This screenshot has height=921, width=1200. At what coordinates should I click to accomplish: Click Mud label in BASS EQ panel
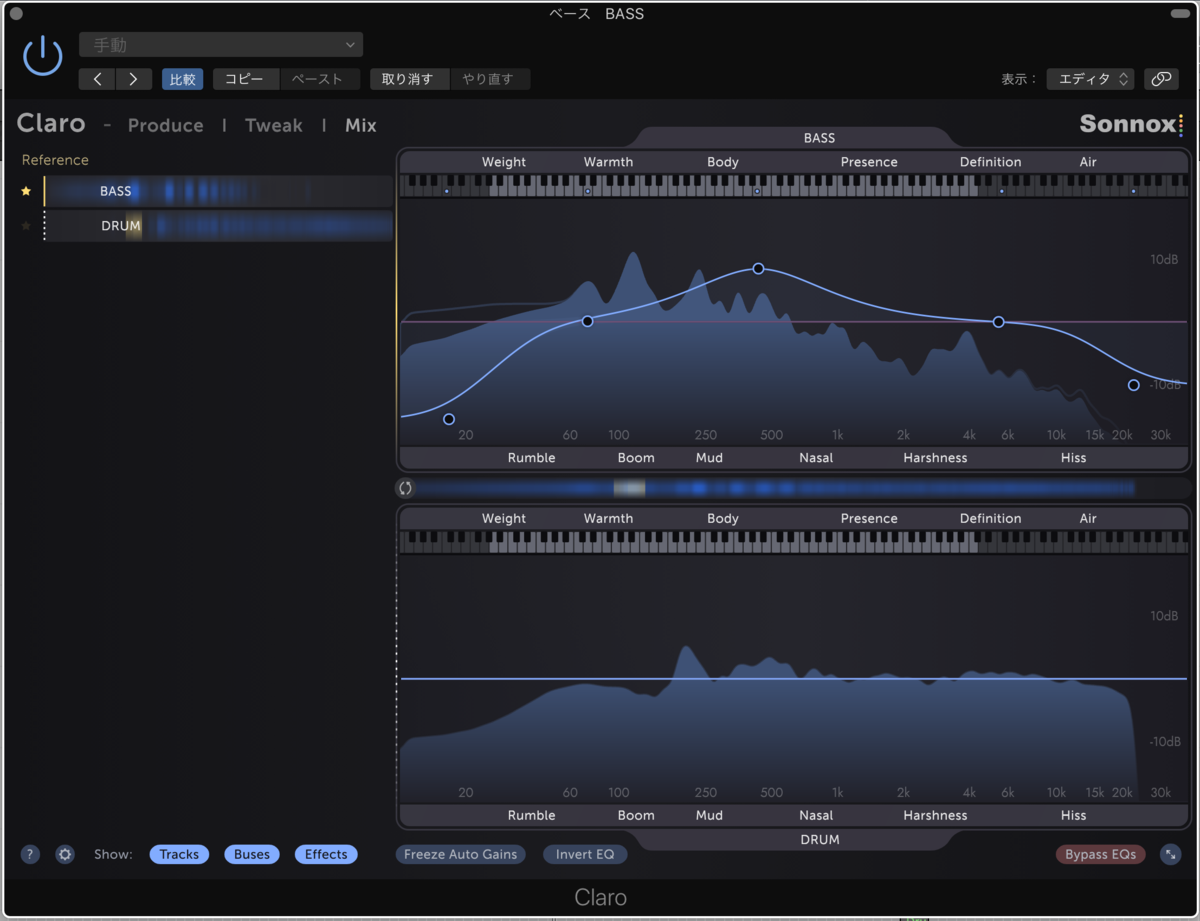pos(709,458)
